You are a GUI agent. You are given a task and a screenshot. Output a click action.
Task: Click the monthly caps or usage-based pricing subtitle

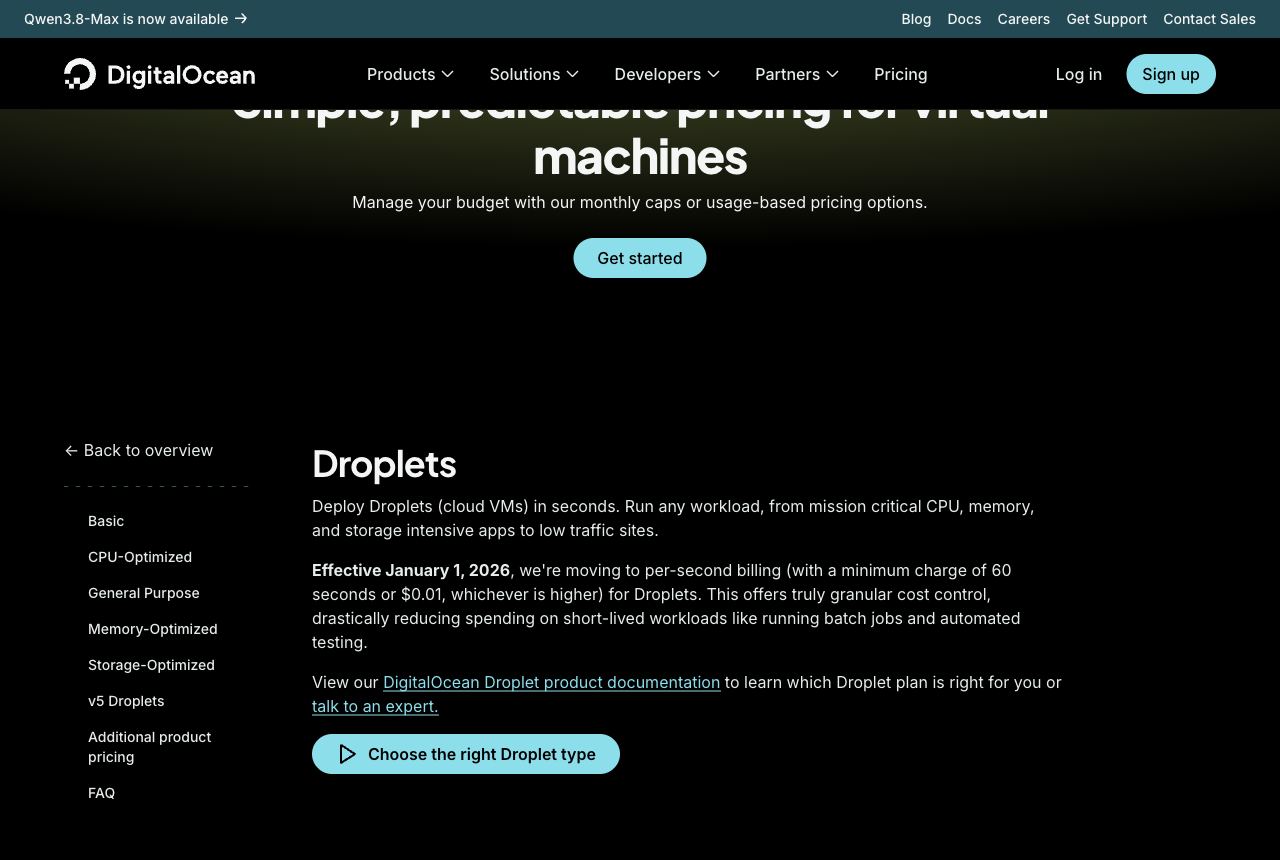click(640, 202)
